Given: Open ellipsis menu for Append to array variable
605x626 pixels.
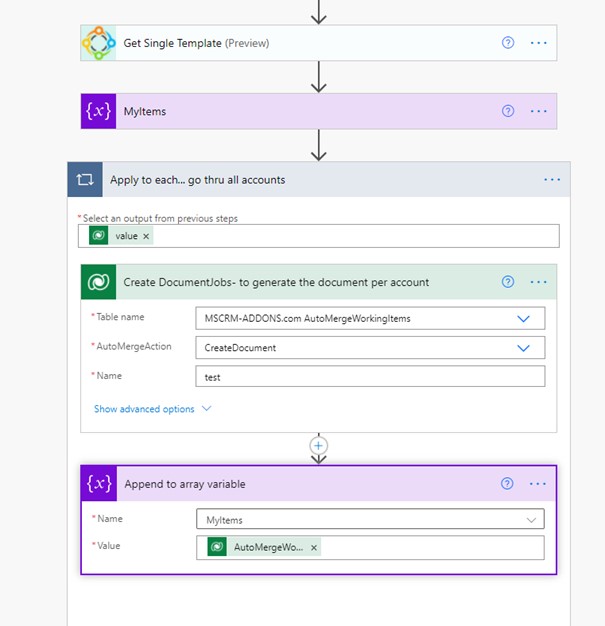Looking at the screenshot, I should coord(538,483).
